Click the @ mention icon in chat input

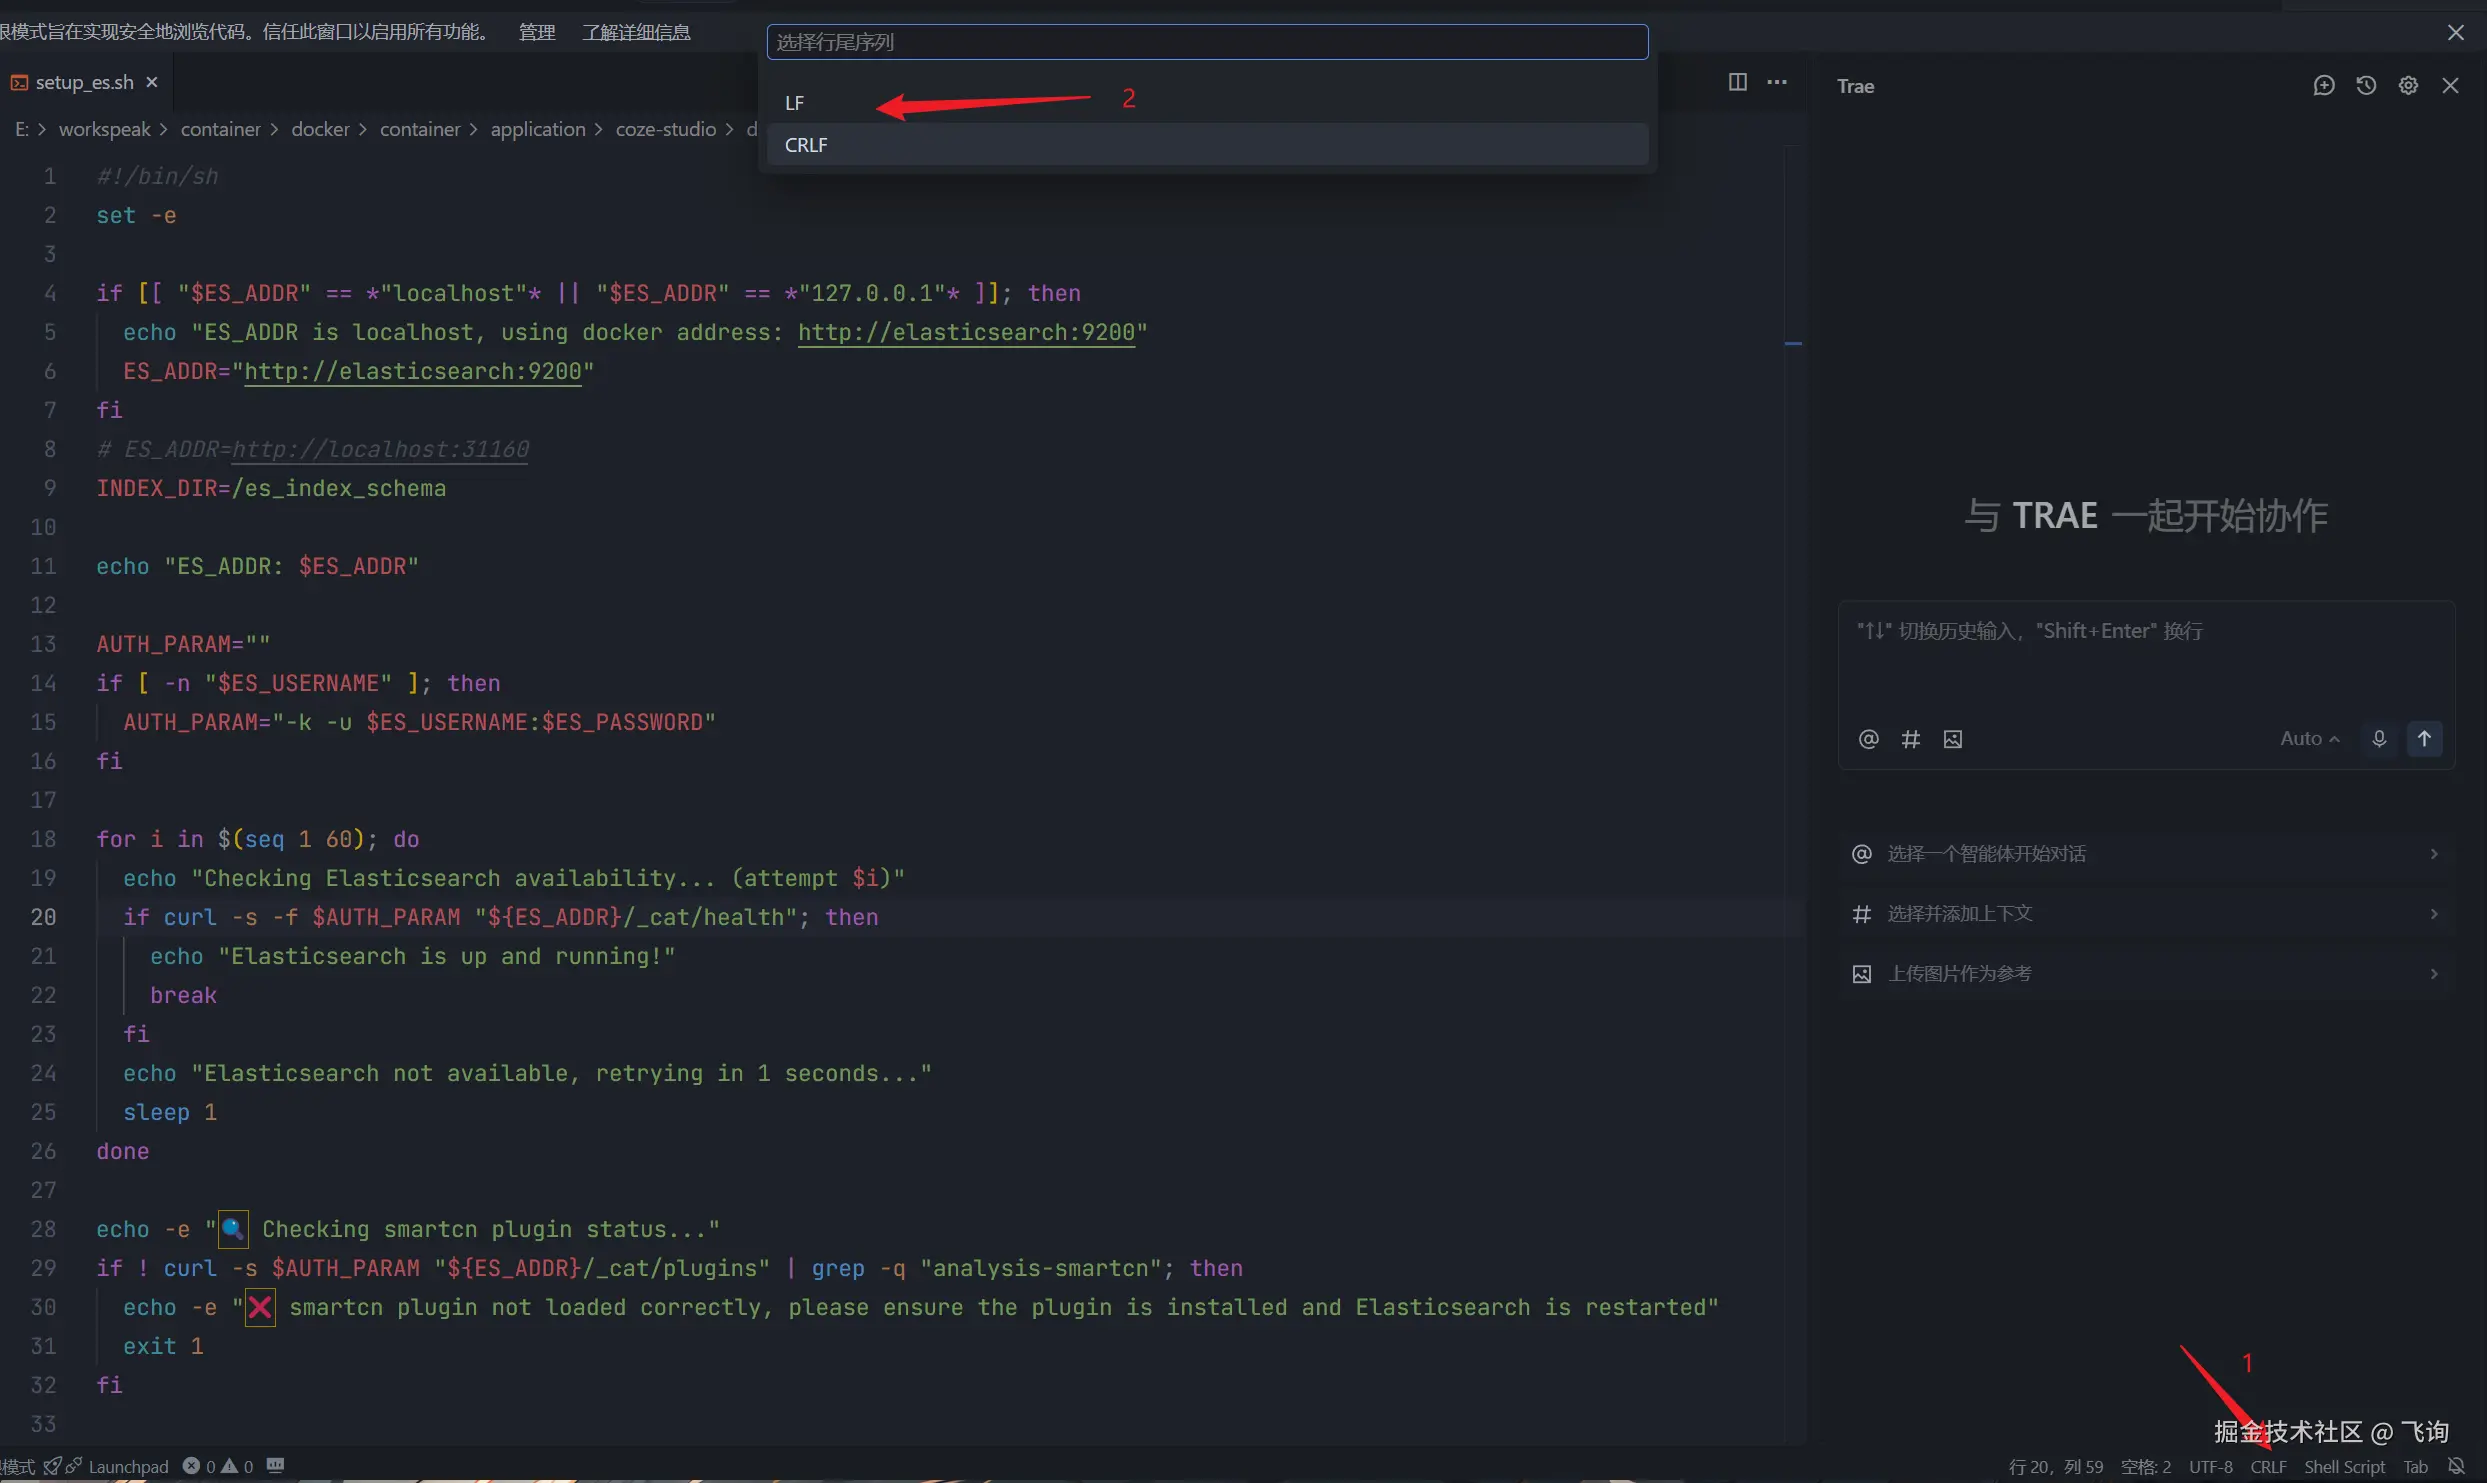tap(1868, 739)
